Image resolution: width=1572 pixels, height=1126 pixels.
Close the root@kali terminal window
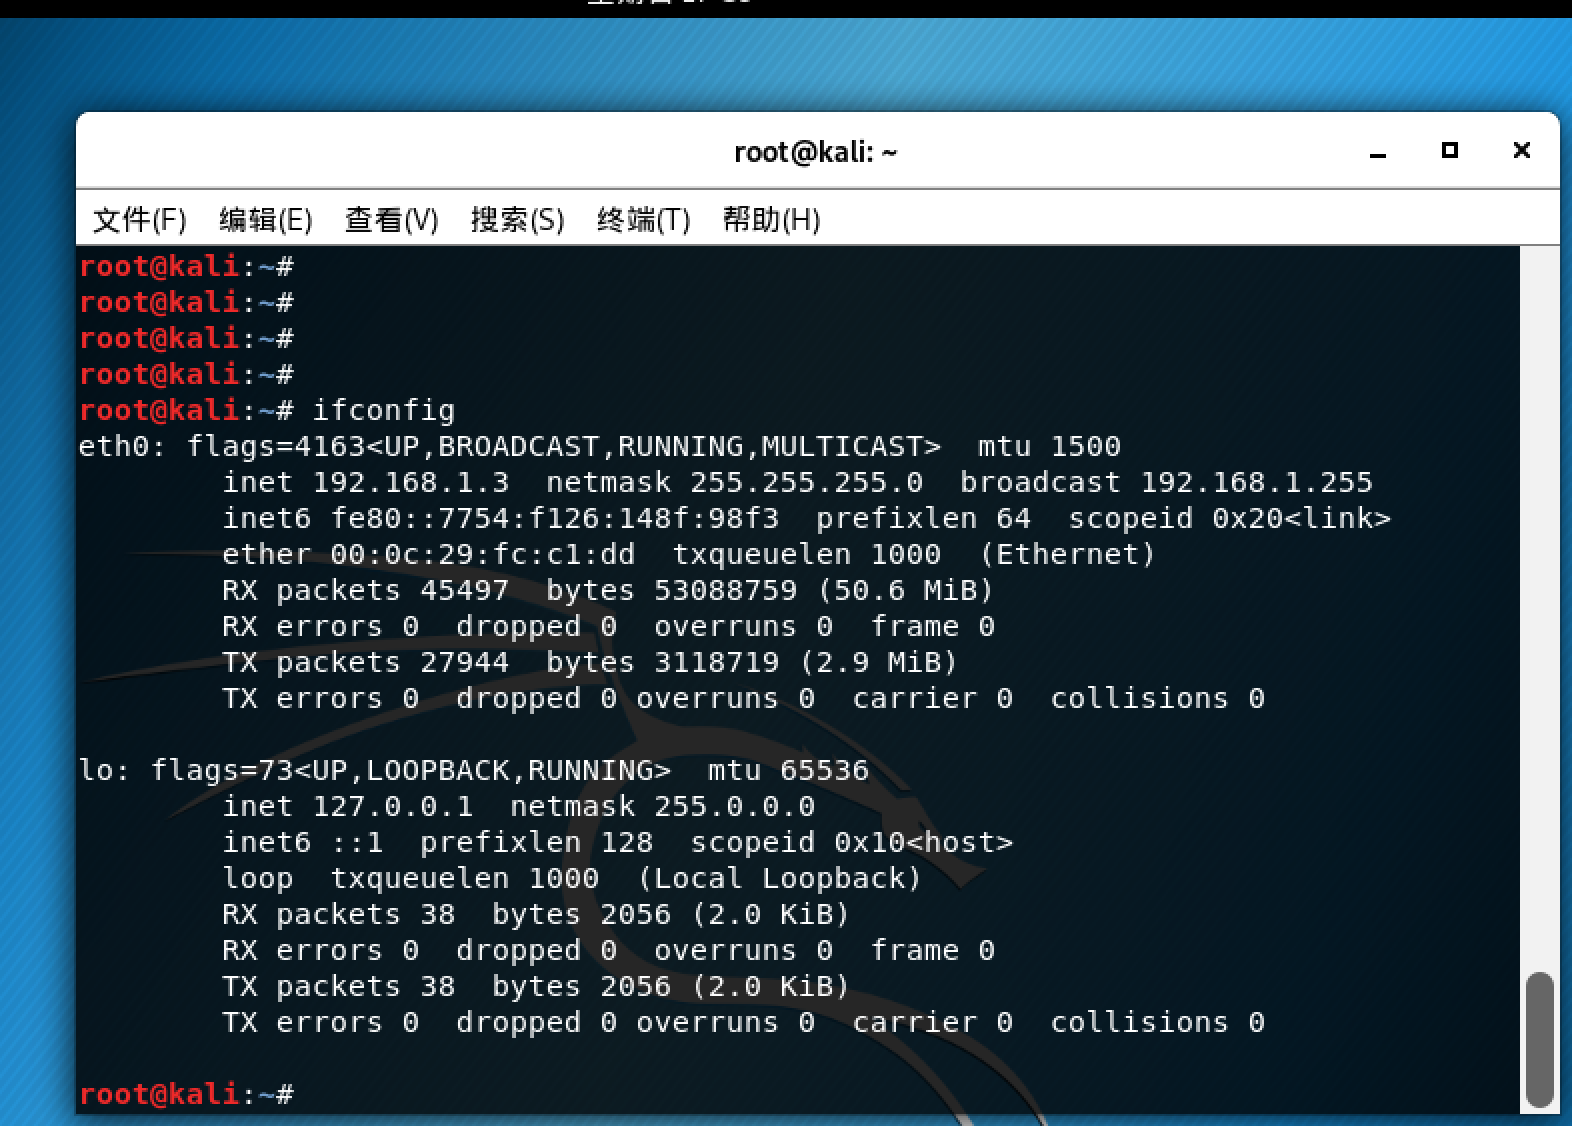coord(1522,151)
